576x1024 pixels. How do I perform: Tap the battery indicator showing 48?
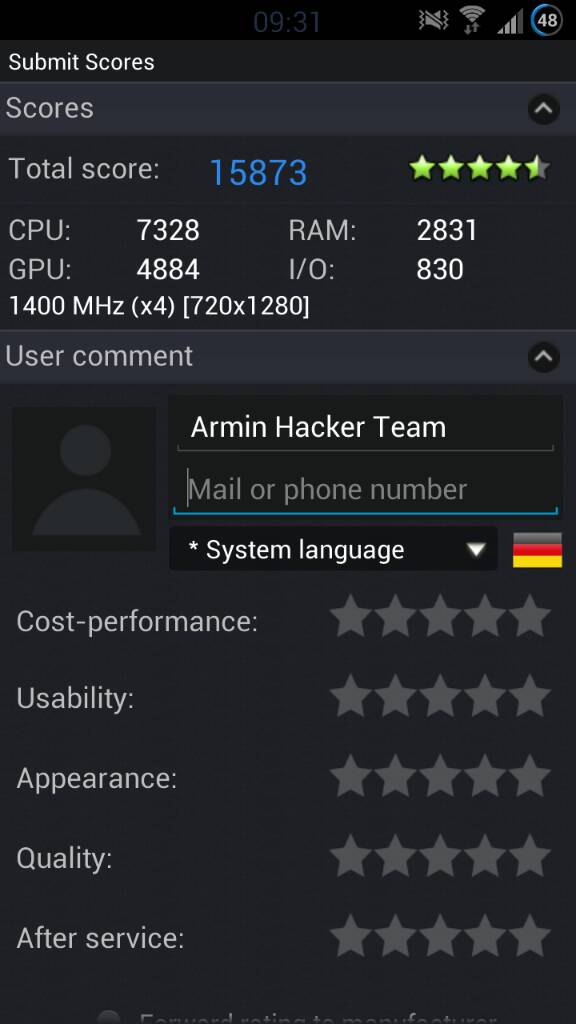point(547,20)
